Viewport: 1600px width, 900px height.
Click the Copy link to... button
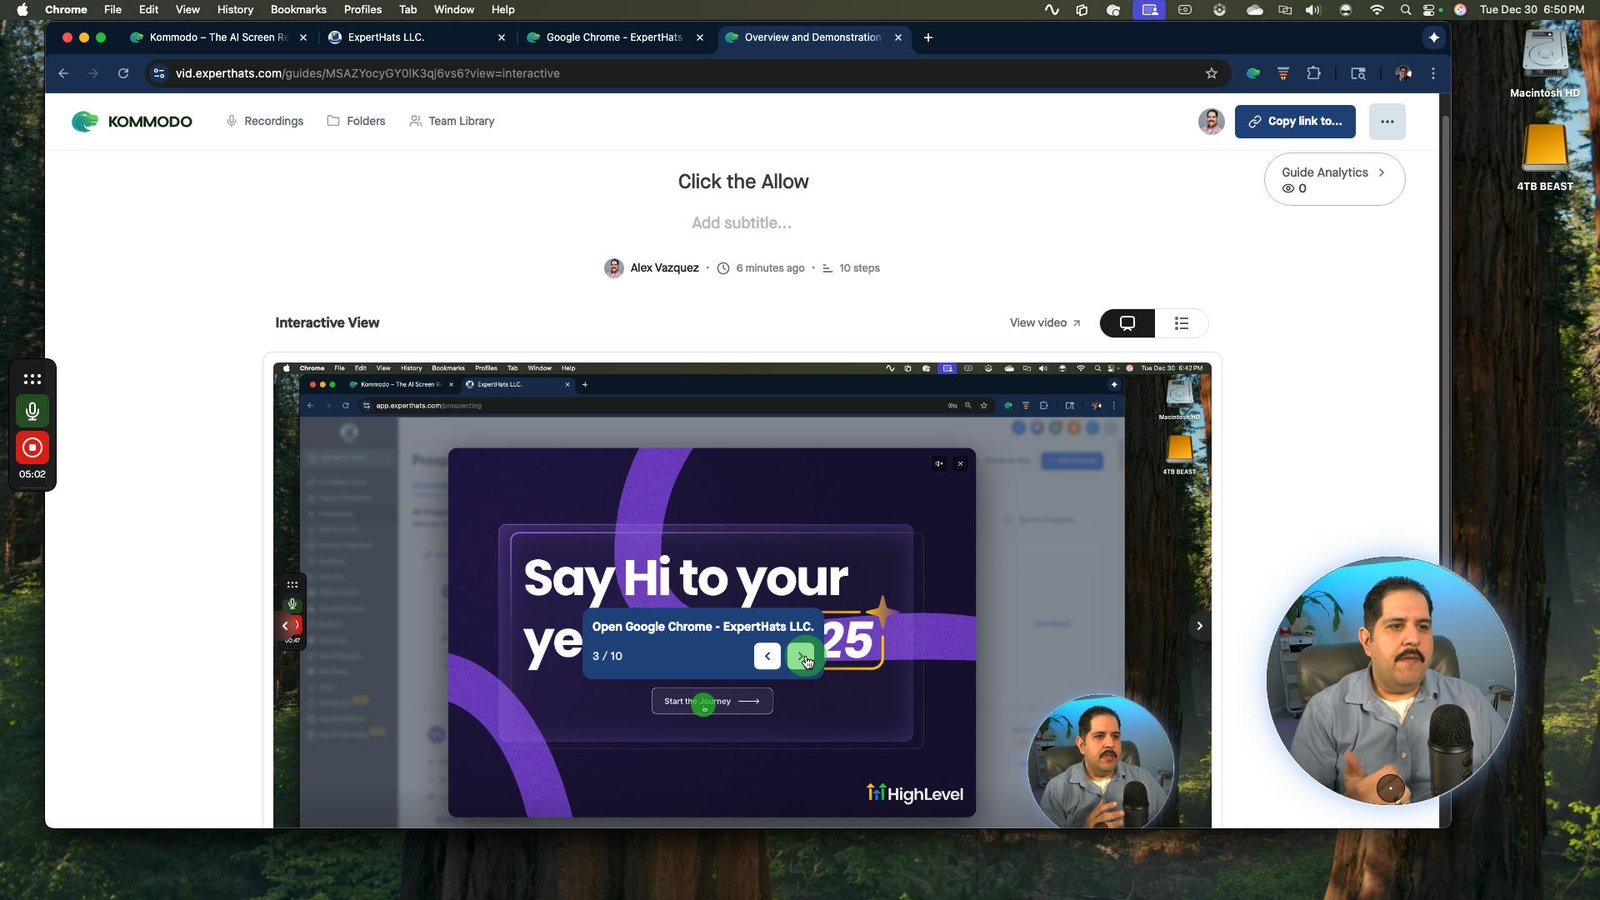(x=1295, y=121)
